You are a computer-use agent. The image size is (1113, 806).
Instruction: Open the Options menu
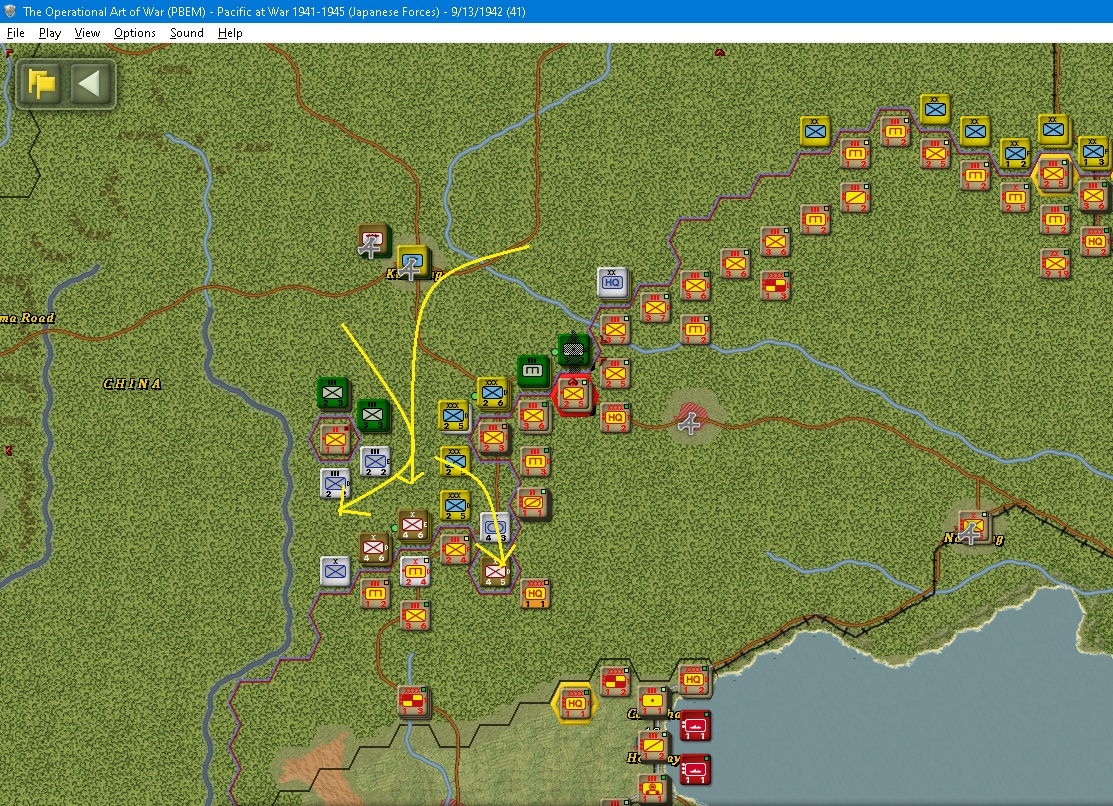tap(135, 33)
